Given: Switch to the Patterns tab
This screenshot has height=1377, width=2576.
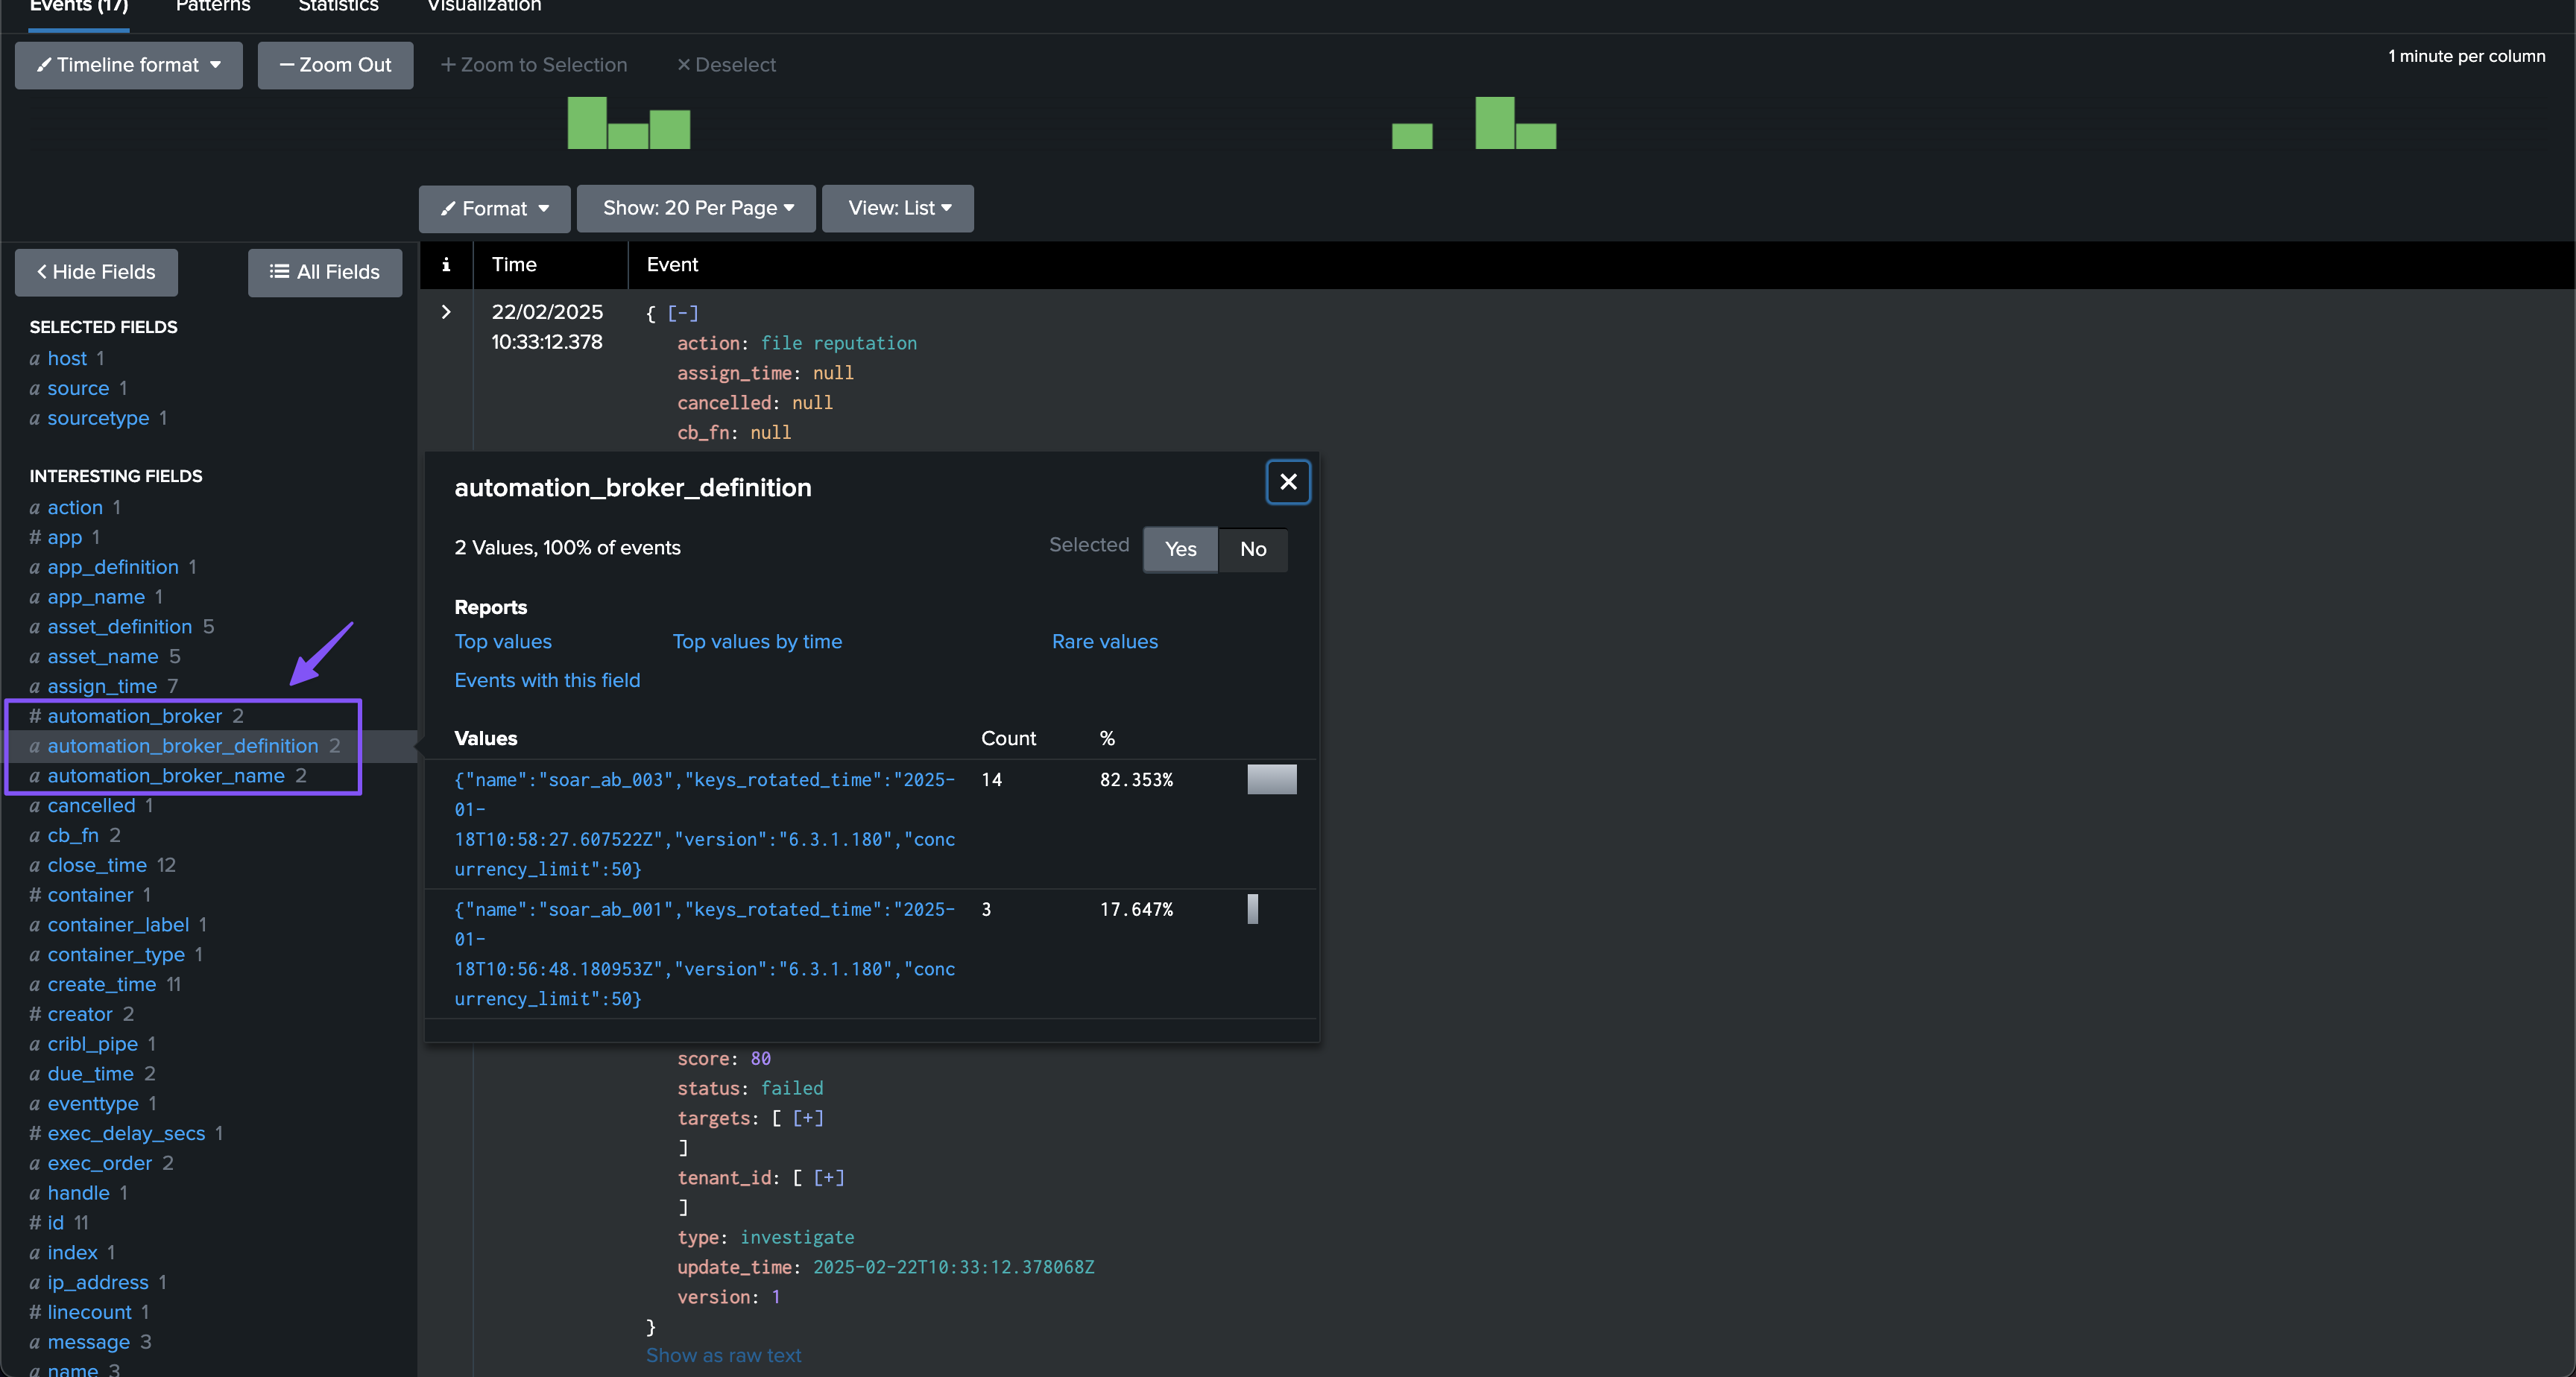Looking at the screenshot, I should [x=213, y=6].
